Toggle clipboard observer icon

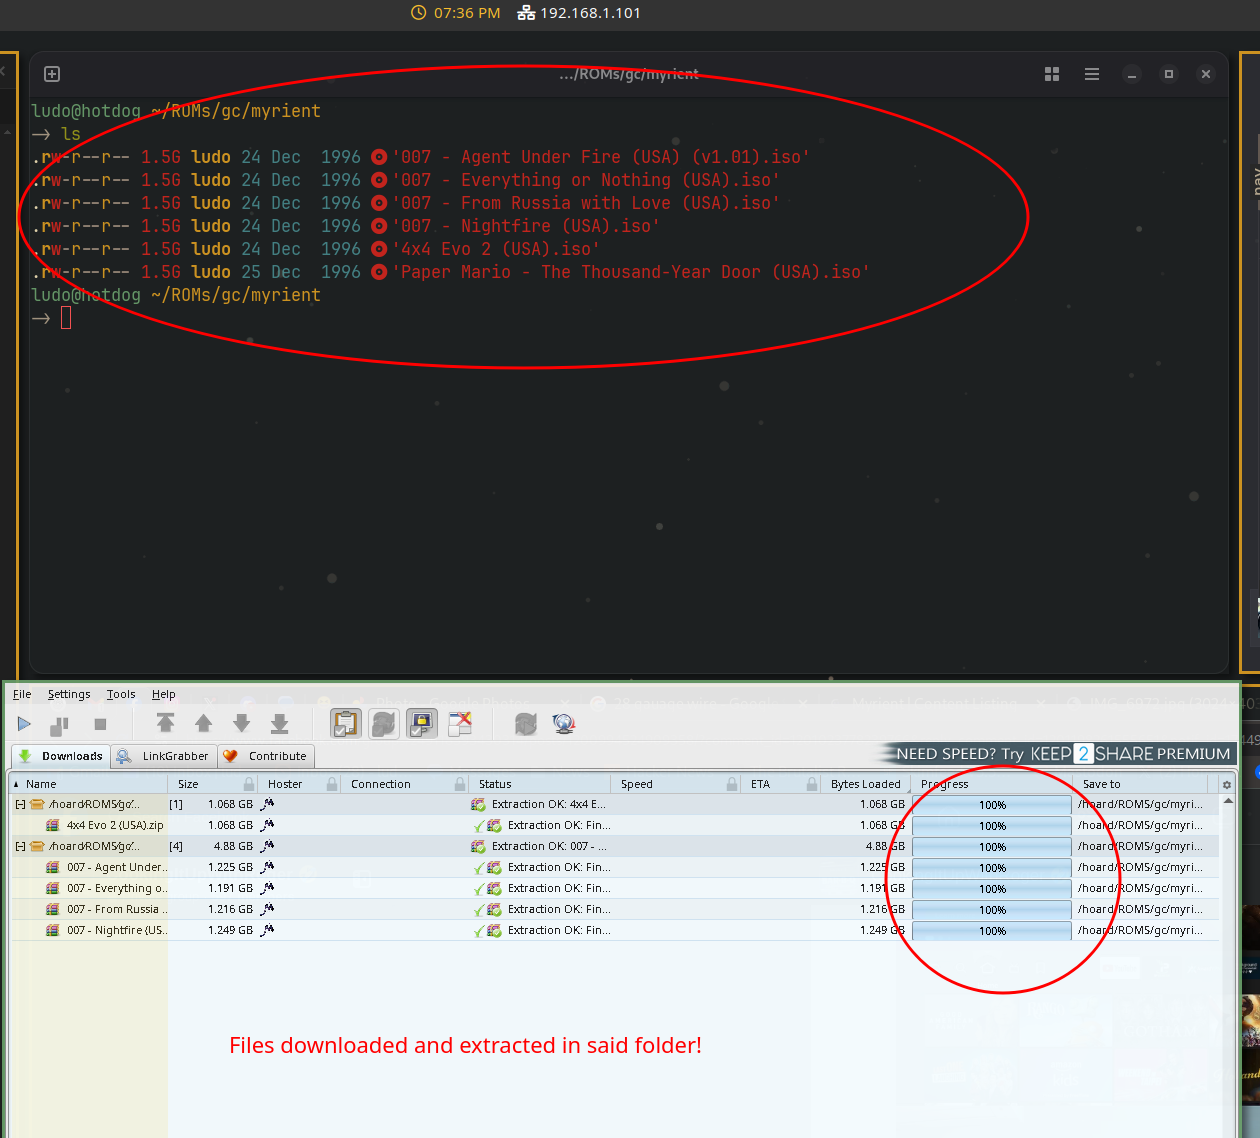[x=346, y=723]
